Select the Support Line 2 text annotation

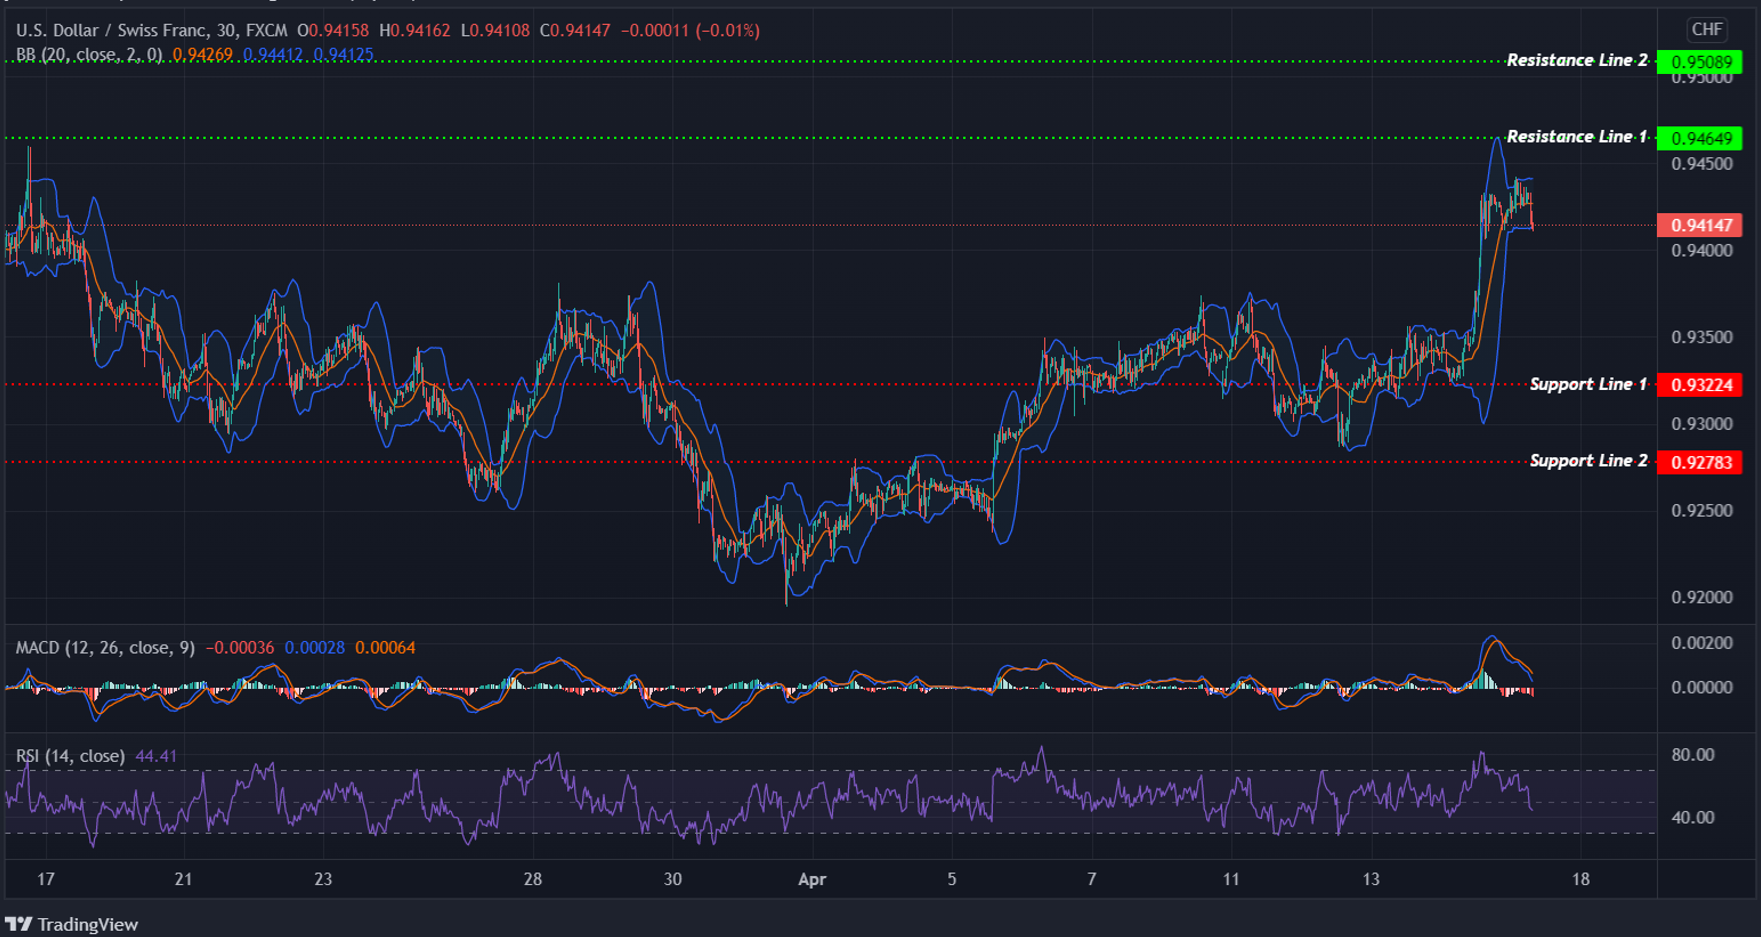(x=1588, y=461)
